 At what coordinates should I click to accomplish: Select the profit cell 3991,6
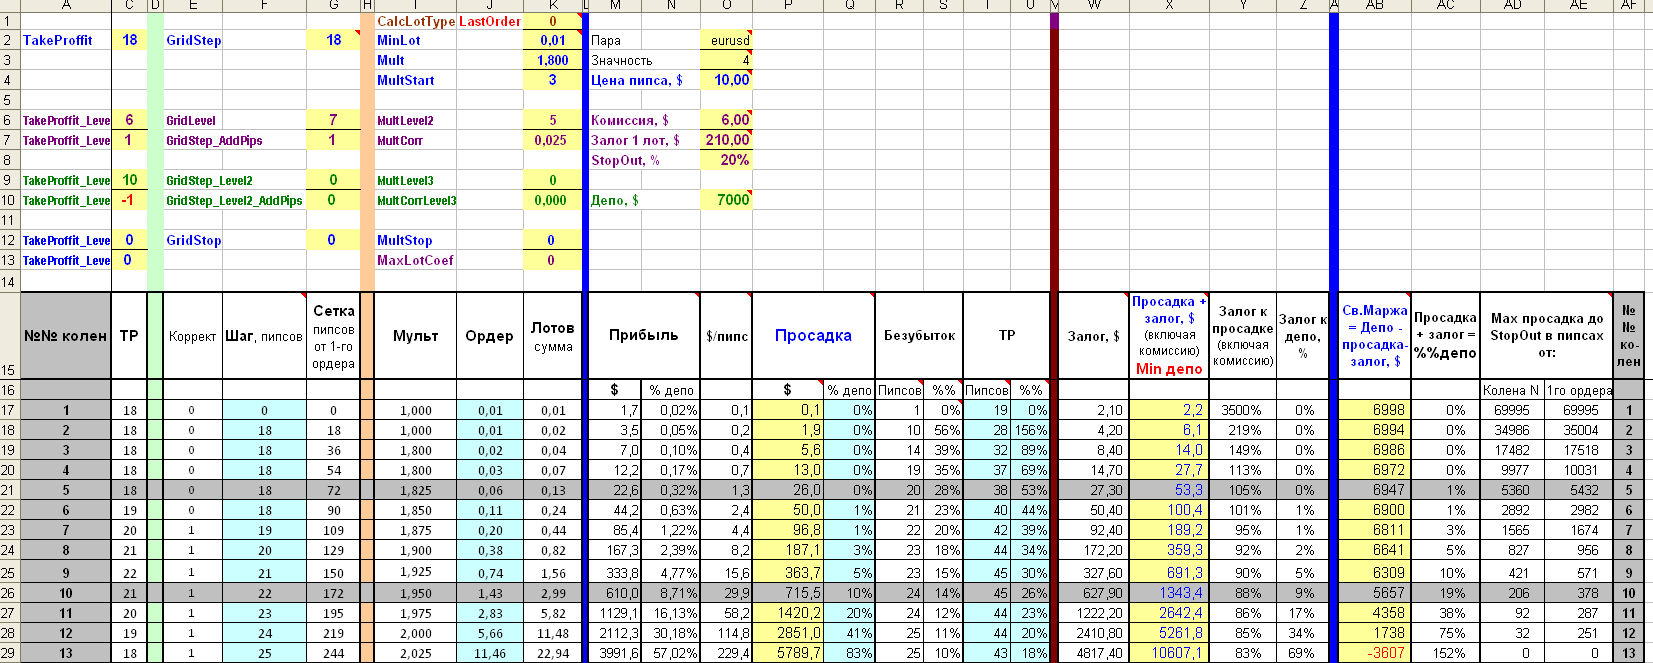click(614, 653)
